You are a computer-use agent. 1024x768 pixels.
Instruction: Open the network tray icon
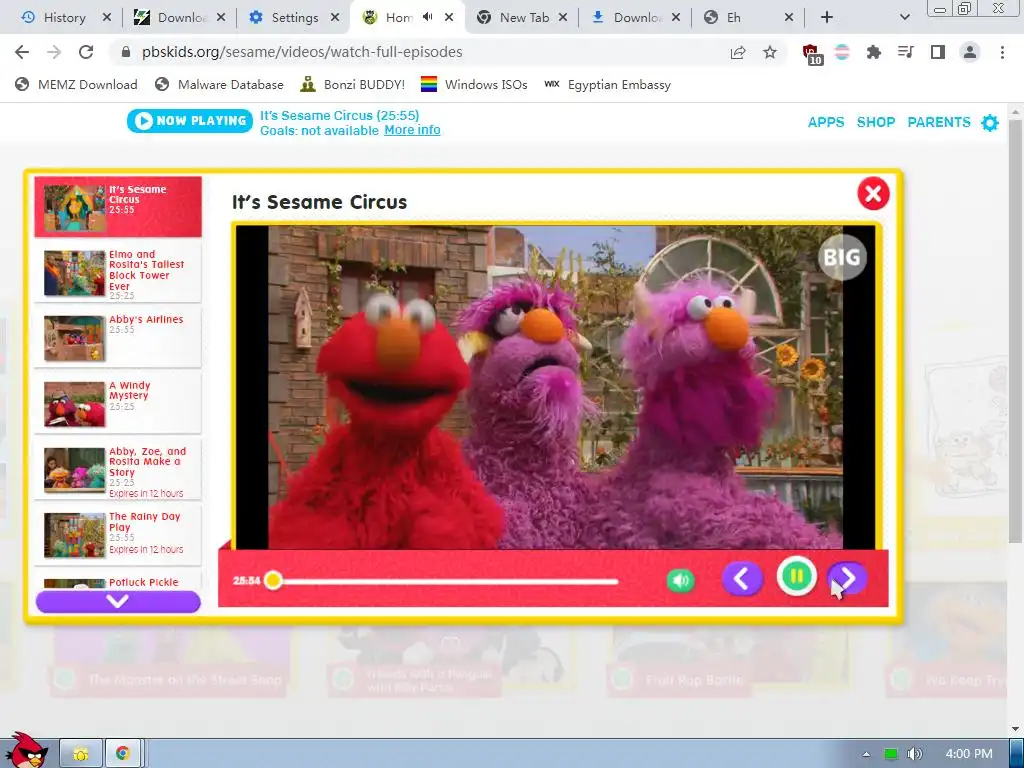[891, 754]
